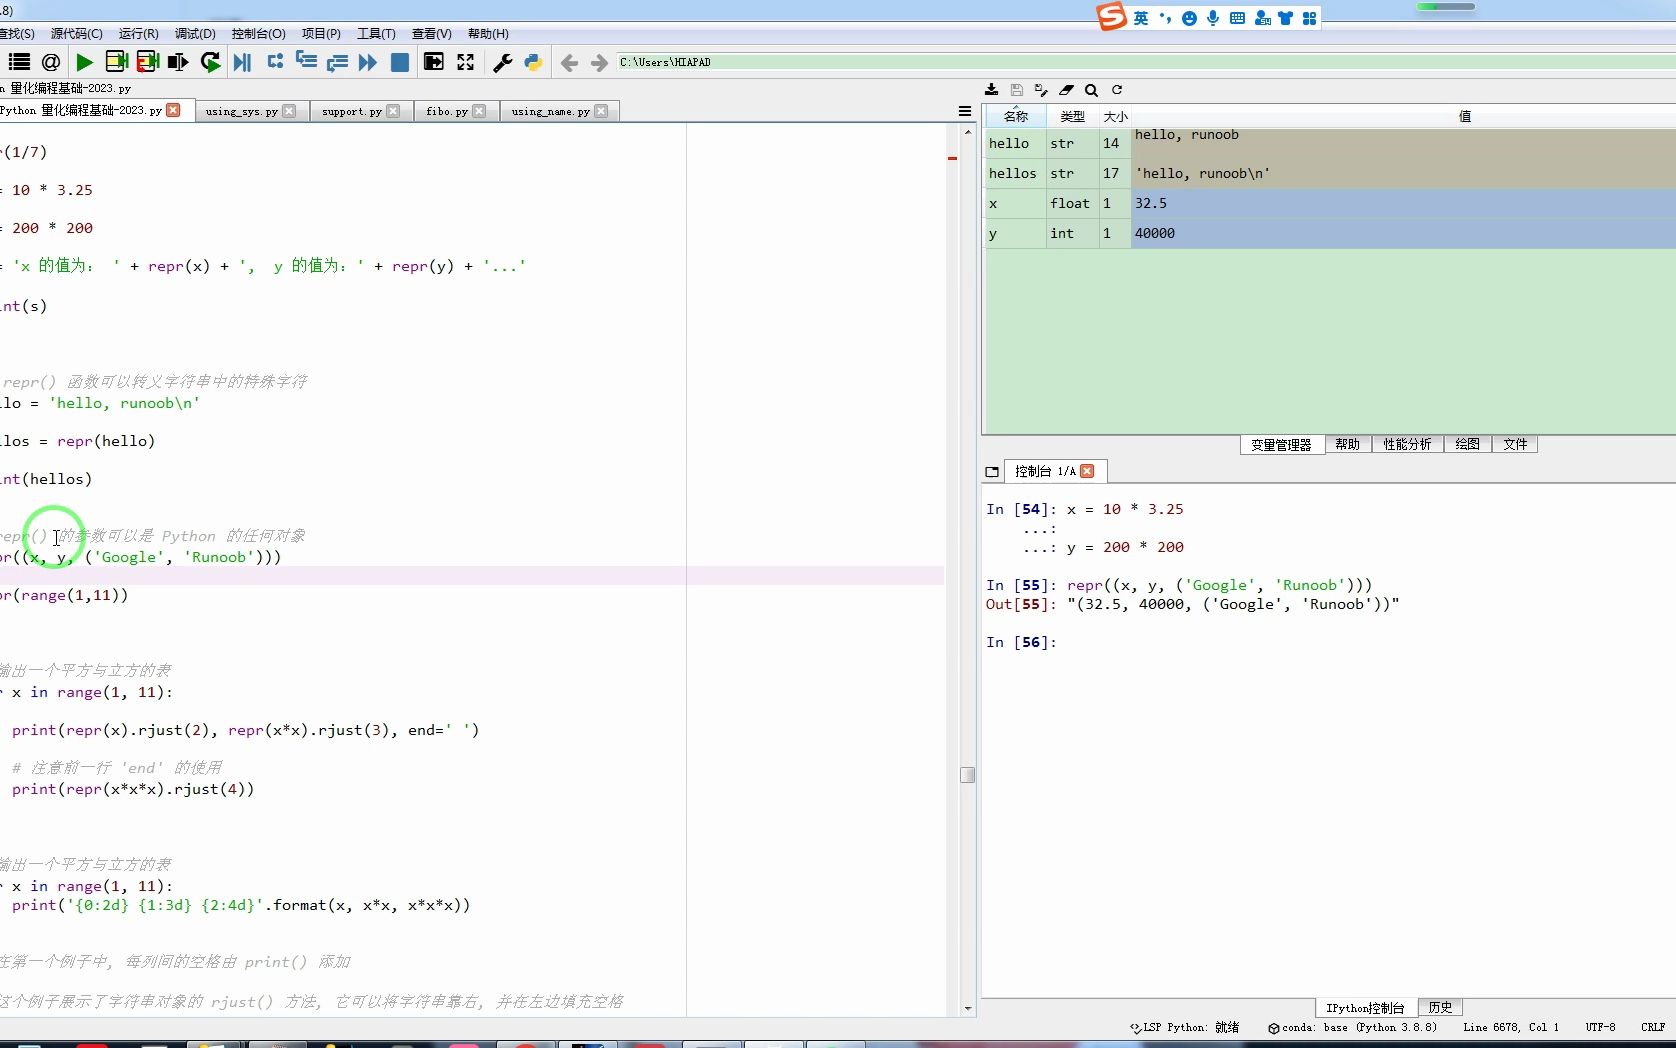Open the 源代码(C) menu

77,34
